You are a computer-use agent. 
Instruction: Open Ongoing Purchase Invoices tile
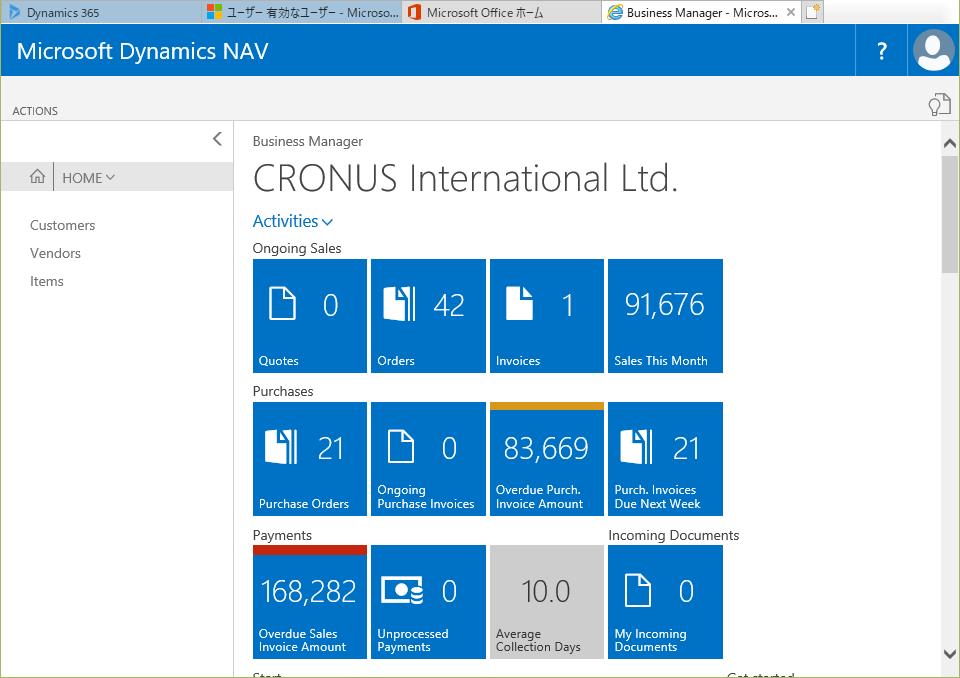click(x=428, y=459)
